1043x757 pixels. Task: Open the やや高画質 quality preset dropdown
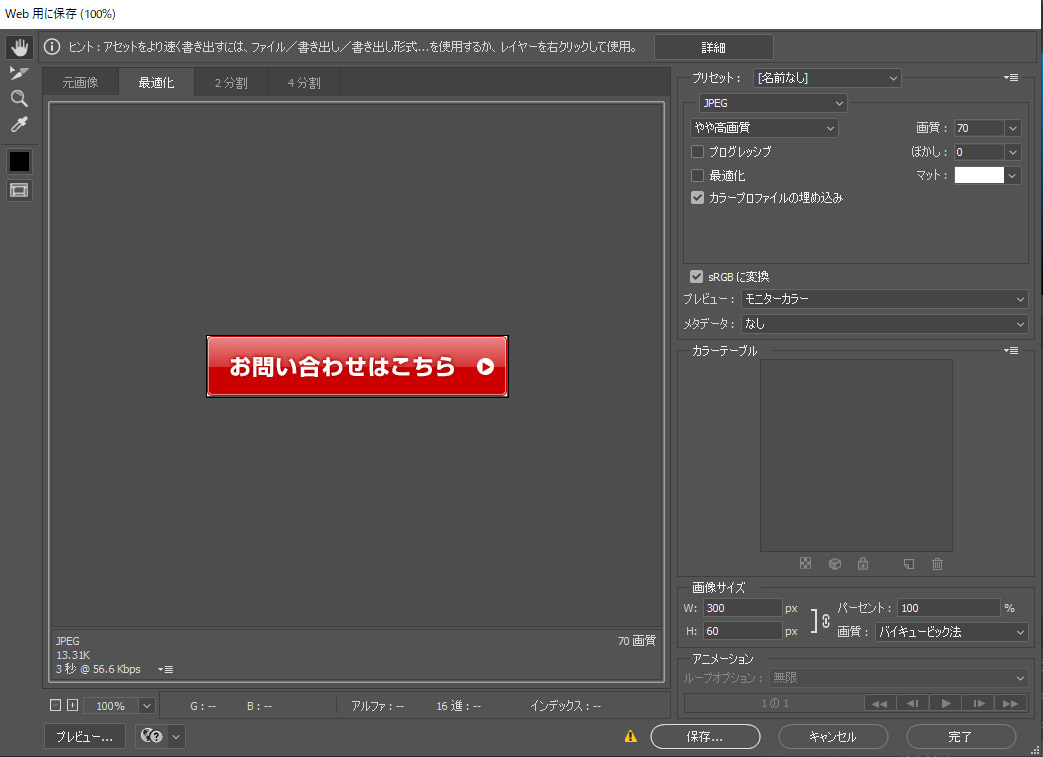point(764,128)
